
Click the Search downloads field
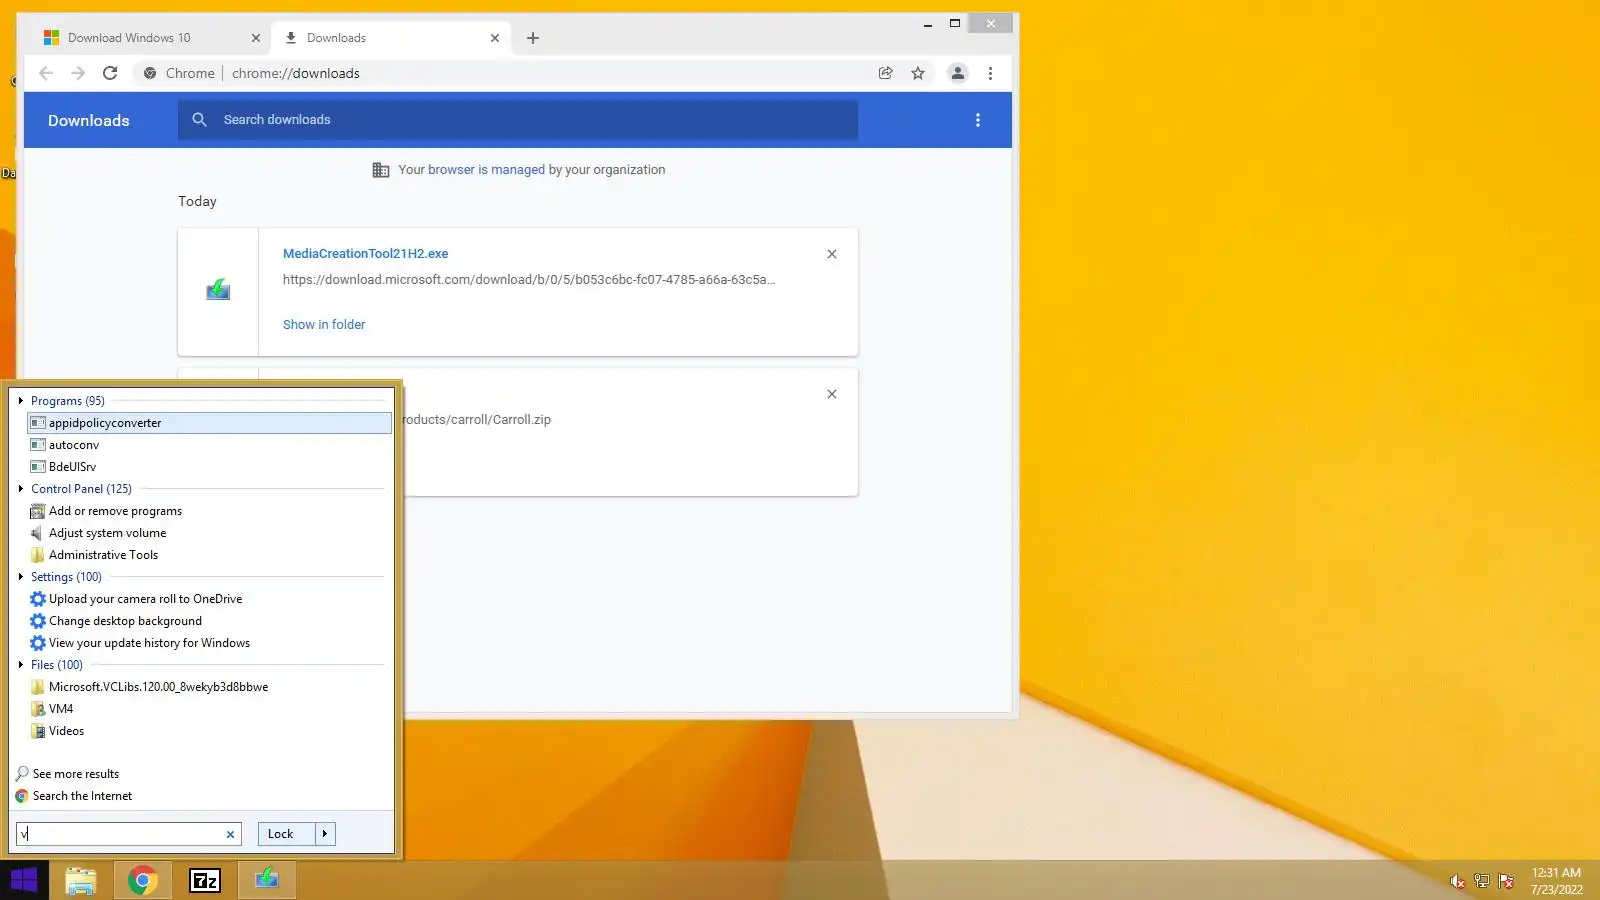pos(518,120)
